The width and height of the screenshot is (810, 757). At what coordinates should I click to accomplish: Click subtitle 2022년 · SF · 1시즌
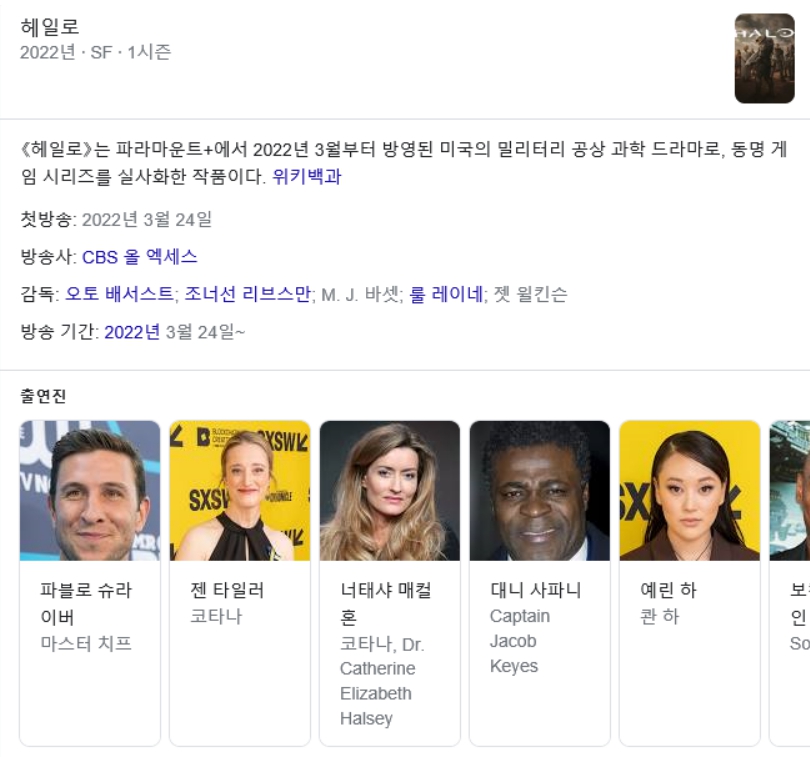click(x=96, y=52)
